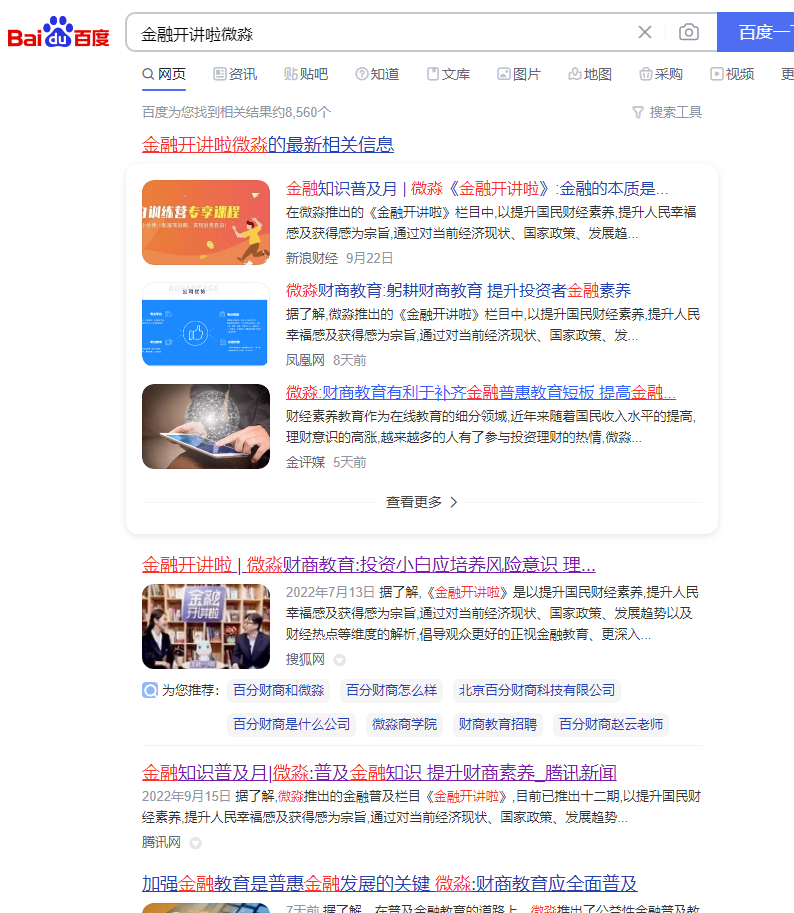This screenshot has width=794, height=913.
Task: Click the 腾讯网 source name
Action: [161, 842]
